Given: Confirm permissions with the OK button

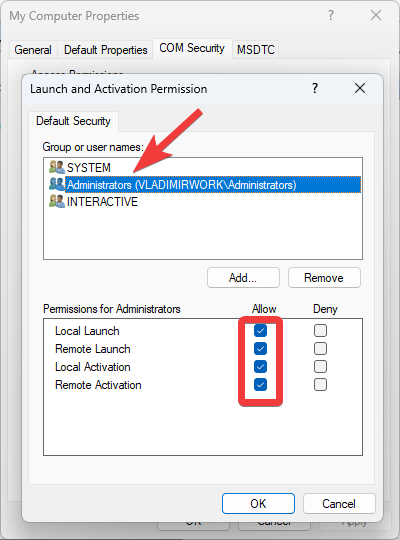Looking at the screenshot, I should click(258, 503).
